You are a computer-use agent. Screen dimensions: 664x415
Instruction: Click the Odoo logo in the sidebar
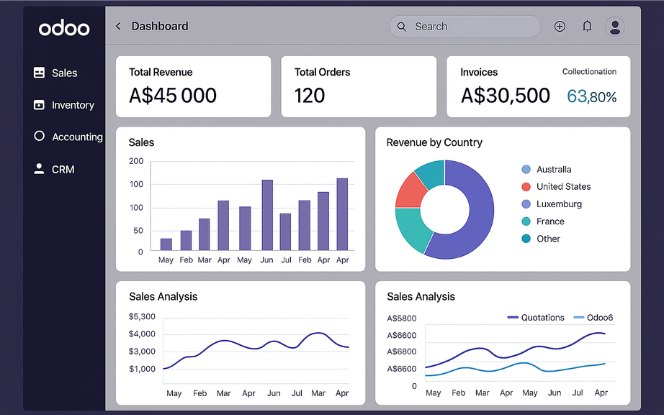(64, 28)
